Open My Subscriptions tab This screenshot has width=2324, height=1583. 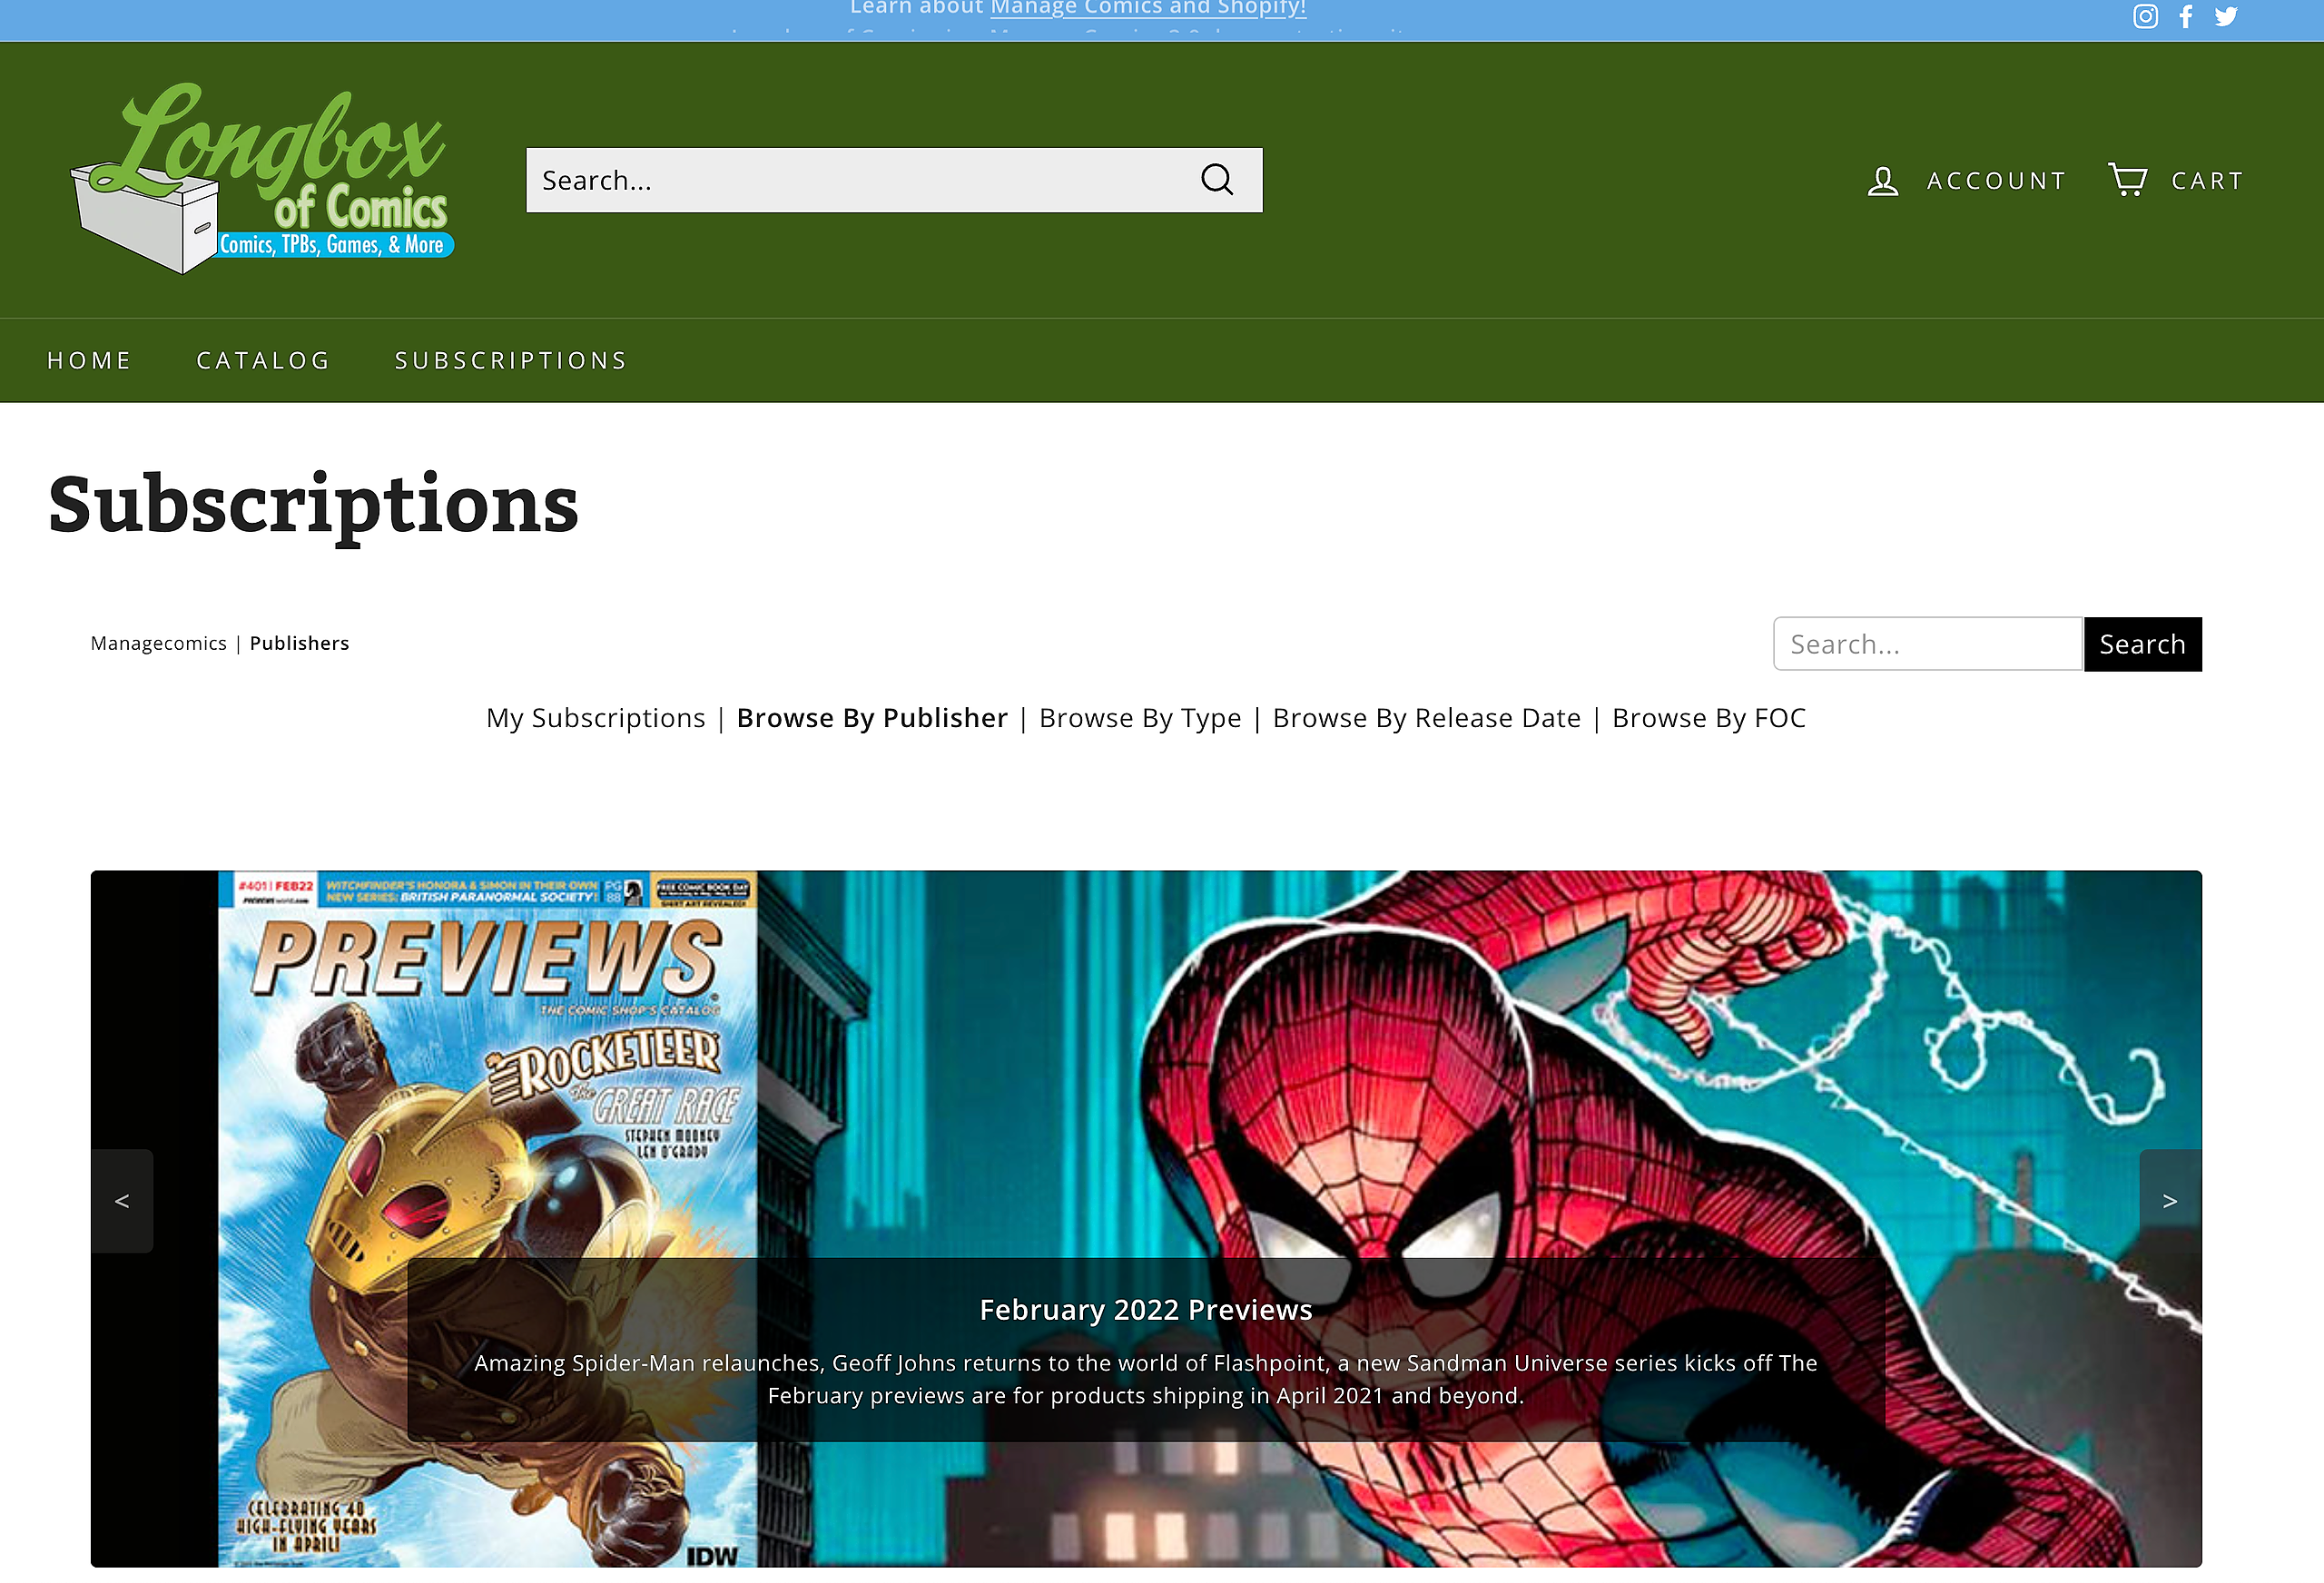point(596,718)
